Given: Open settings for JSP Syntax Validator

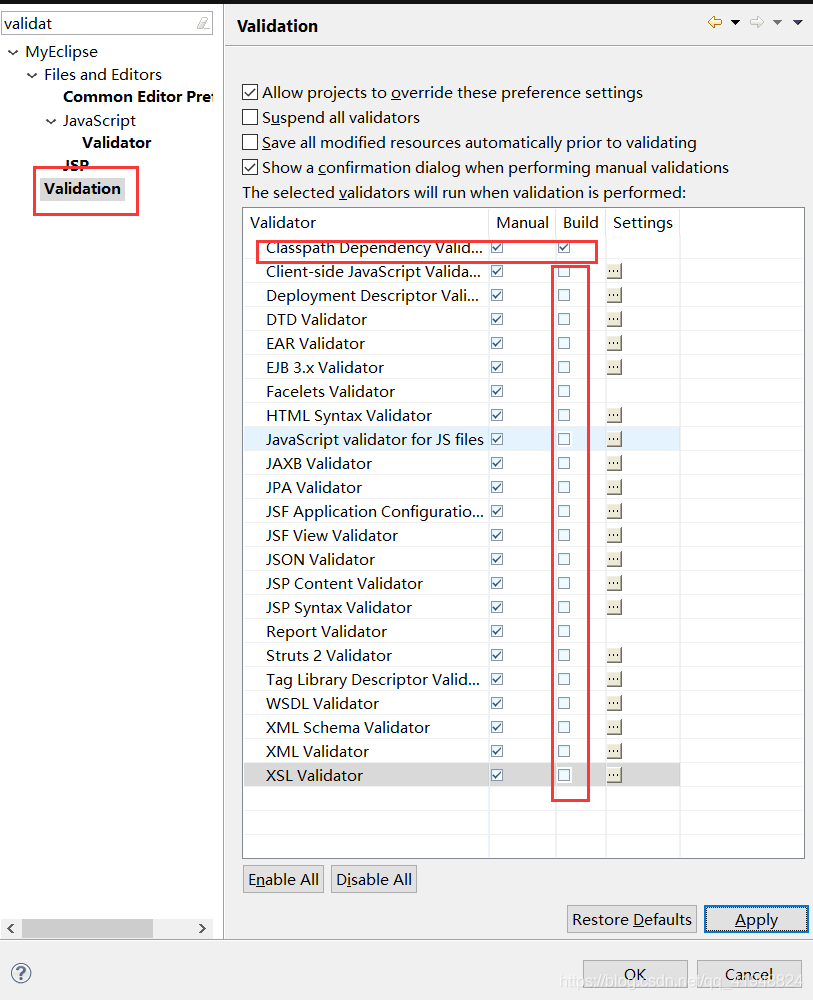Looking at the screenshot, I should (x=614, y=607).
